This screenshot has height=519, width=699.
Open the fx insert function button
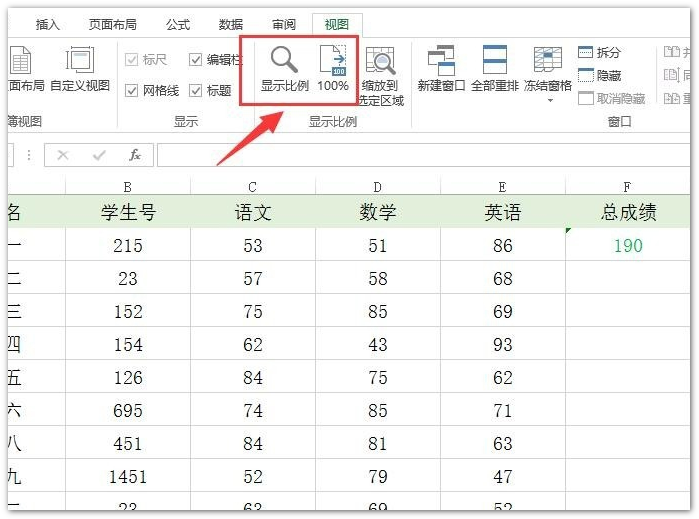coord(135,155)
